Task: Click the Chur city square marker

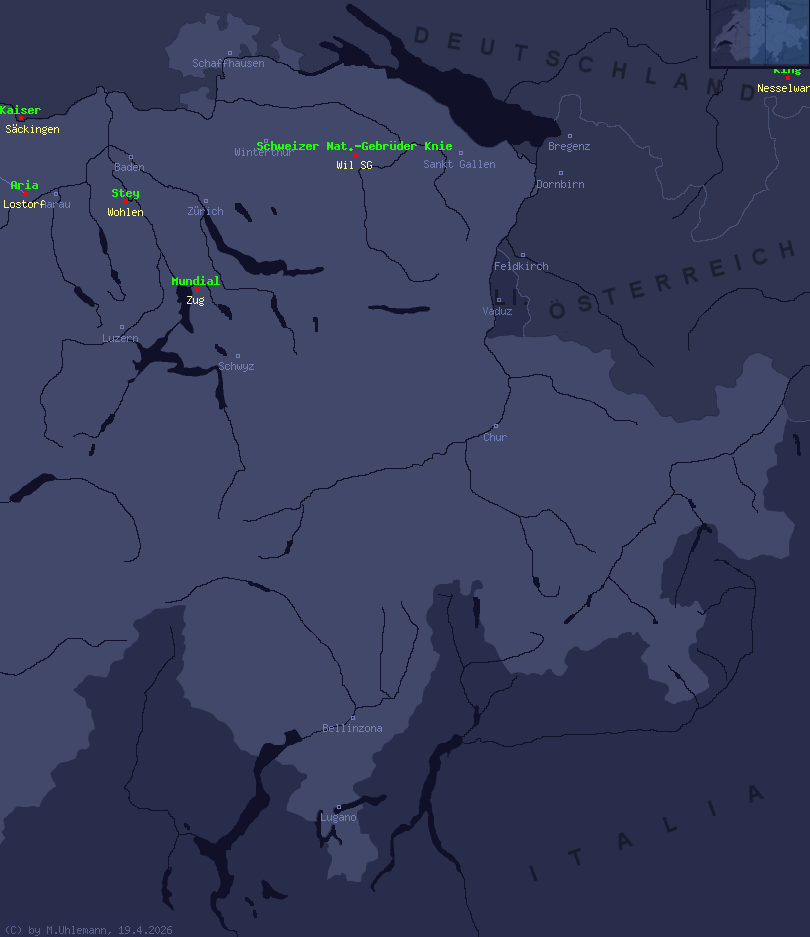Action: coord(495,426)
